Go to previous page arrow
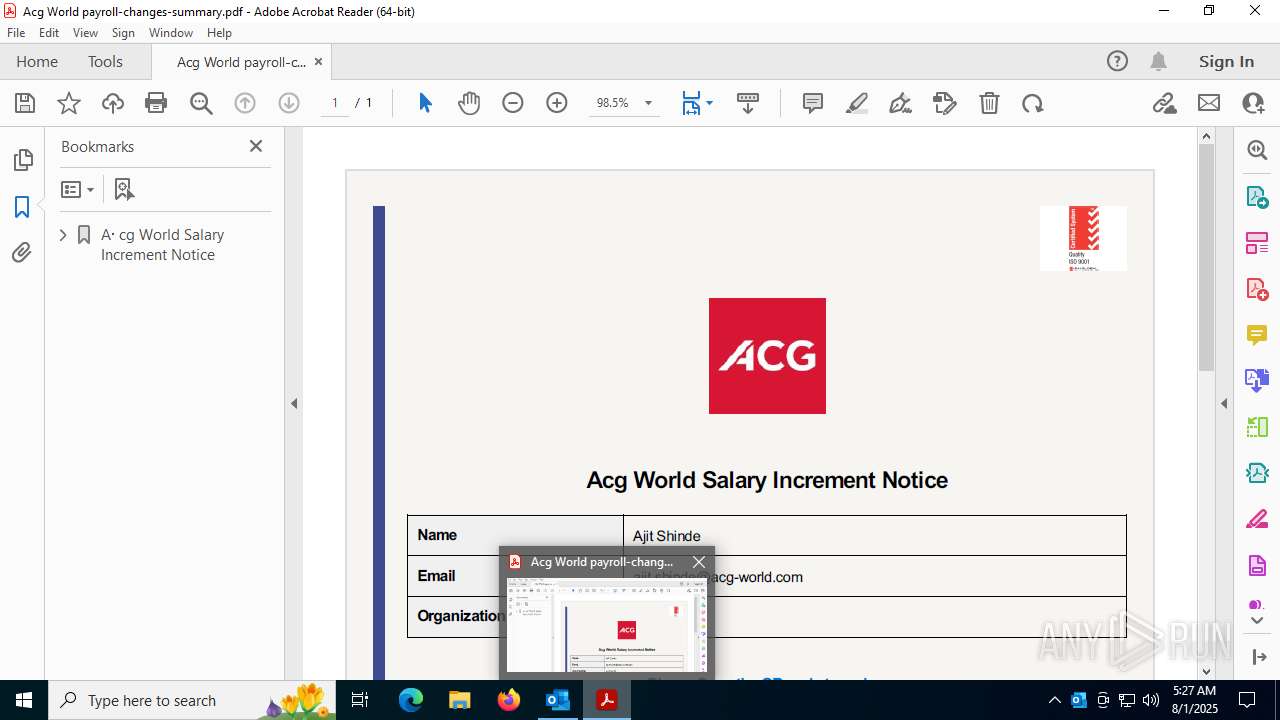 [245, 103]
